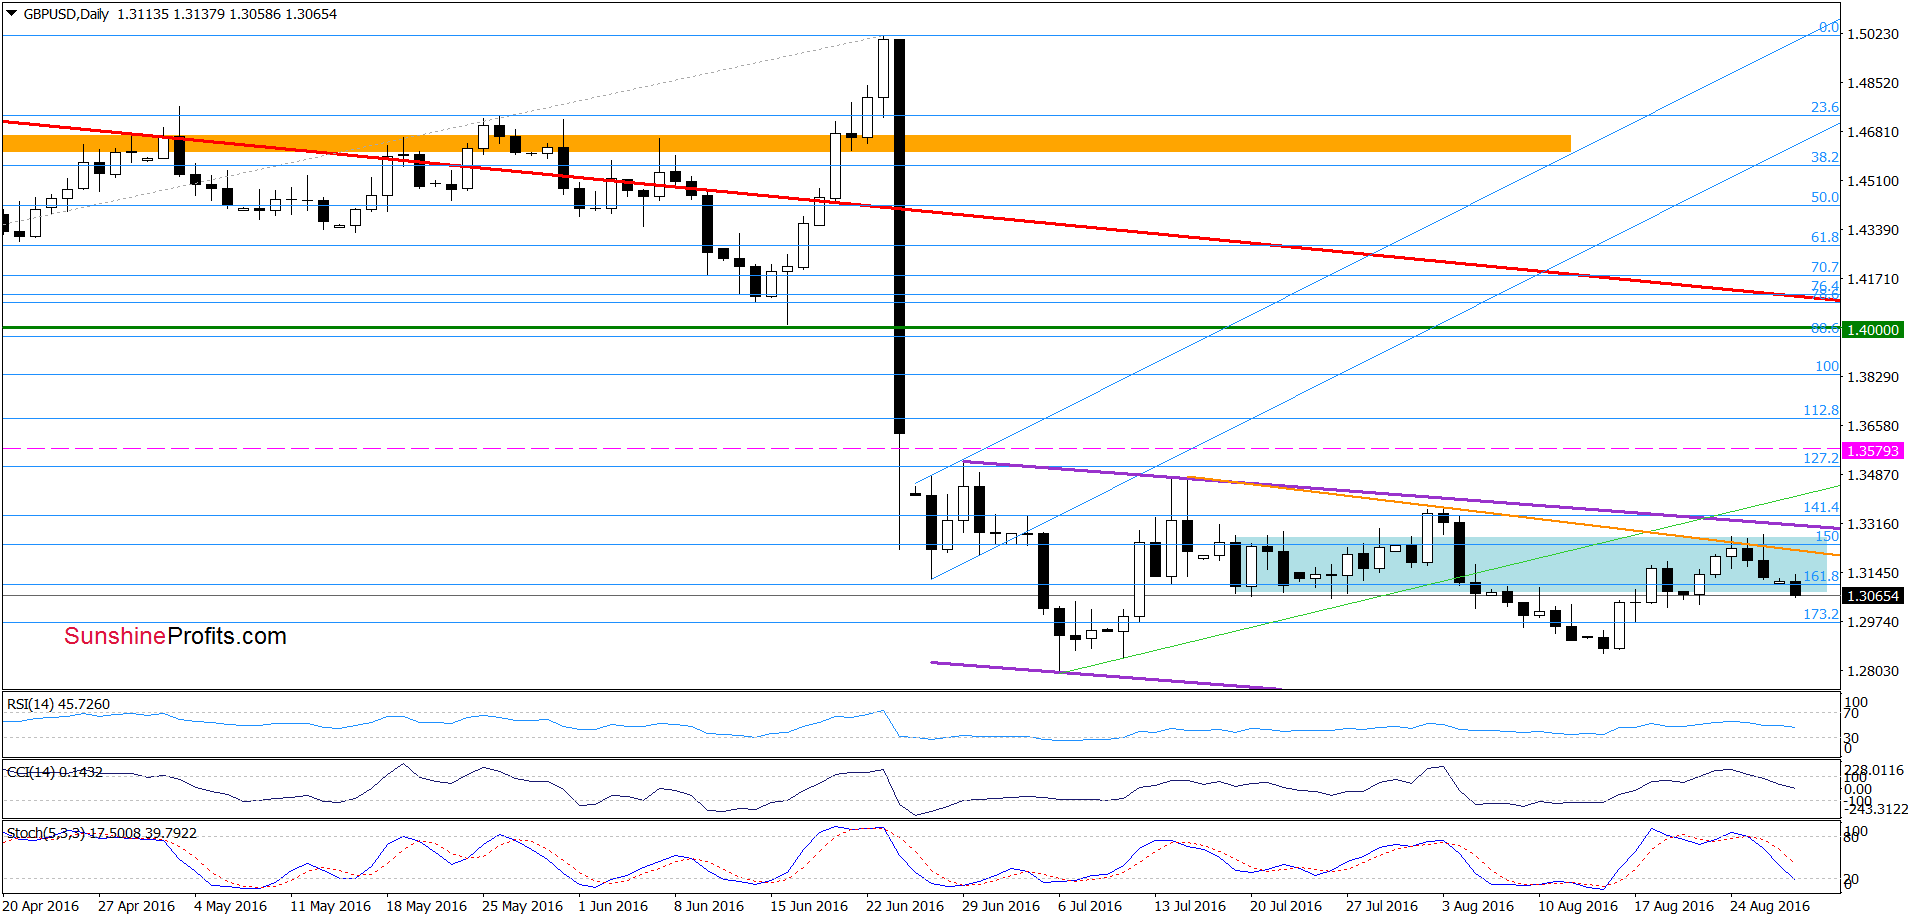Select the orange resistance zone rectangle
1908x920 pixels.
(x=786, y=144)
